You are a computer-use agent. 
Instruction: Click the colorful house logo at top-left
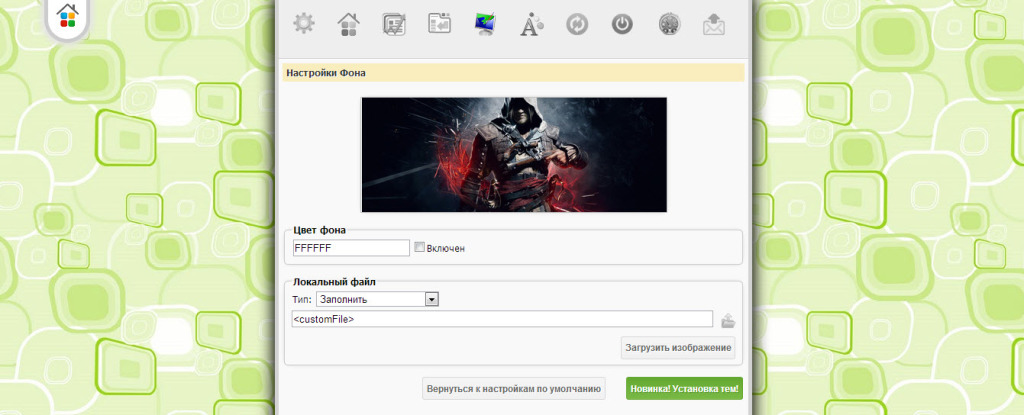(x=67, y=16)
